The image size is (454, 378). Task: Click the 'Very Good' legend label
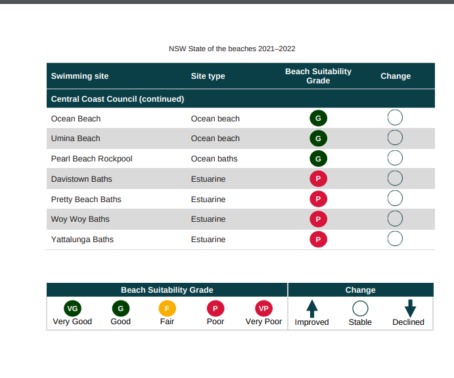click(72, 321)
